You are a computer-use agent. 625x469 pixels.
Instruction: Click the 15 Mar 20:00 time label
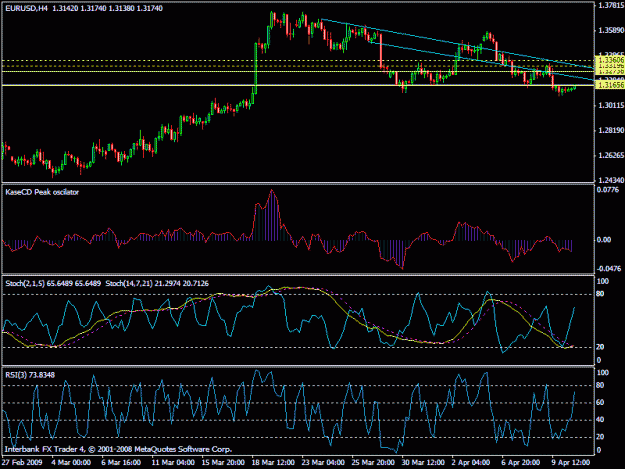223,463
